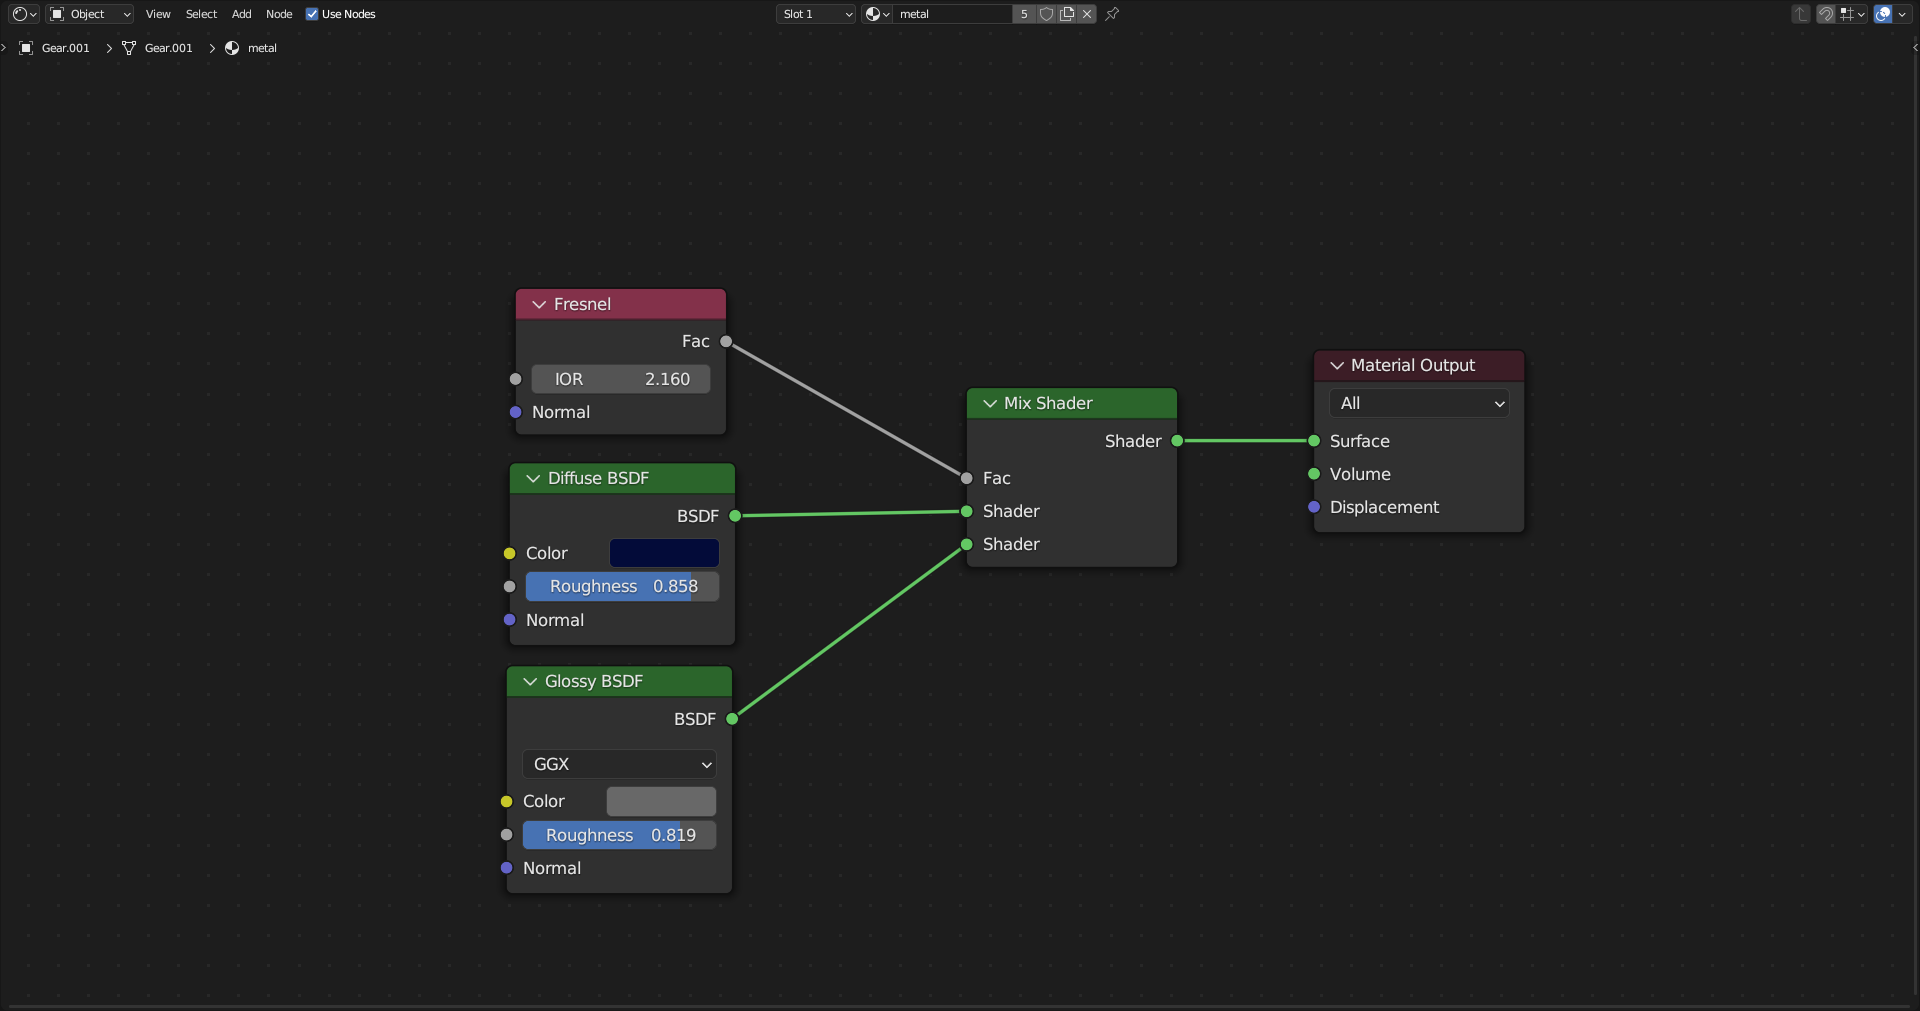1920x1011 pixels.
Task: Click the Material Output Surface socket
Action: click(1314, 441)
